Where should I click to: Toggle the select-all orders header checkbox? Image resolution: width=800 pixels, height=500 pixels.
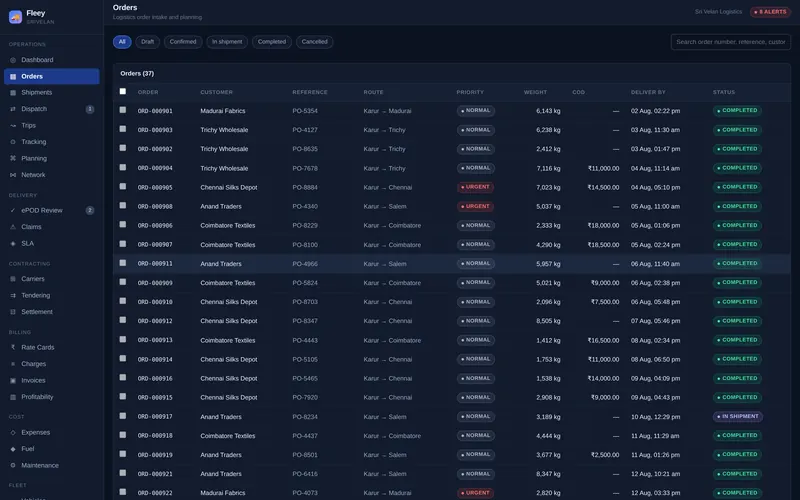pos(122,91)
